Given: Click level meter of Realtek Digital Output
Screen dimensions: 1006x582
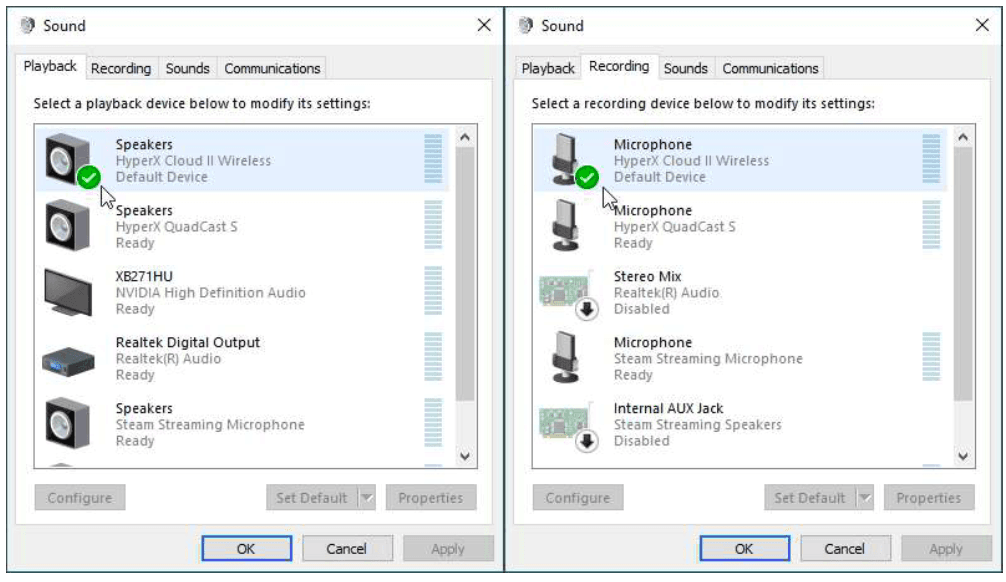Looking at the screenshot, I should [433, 358].
